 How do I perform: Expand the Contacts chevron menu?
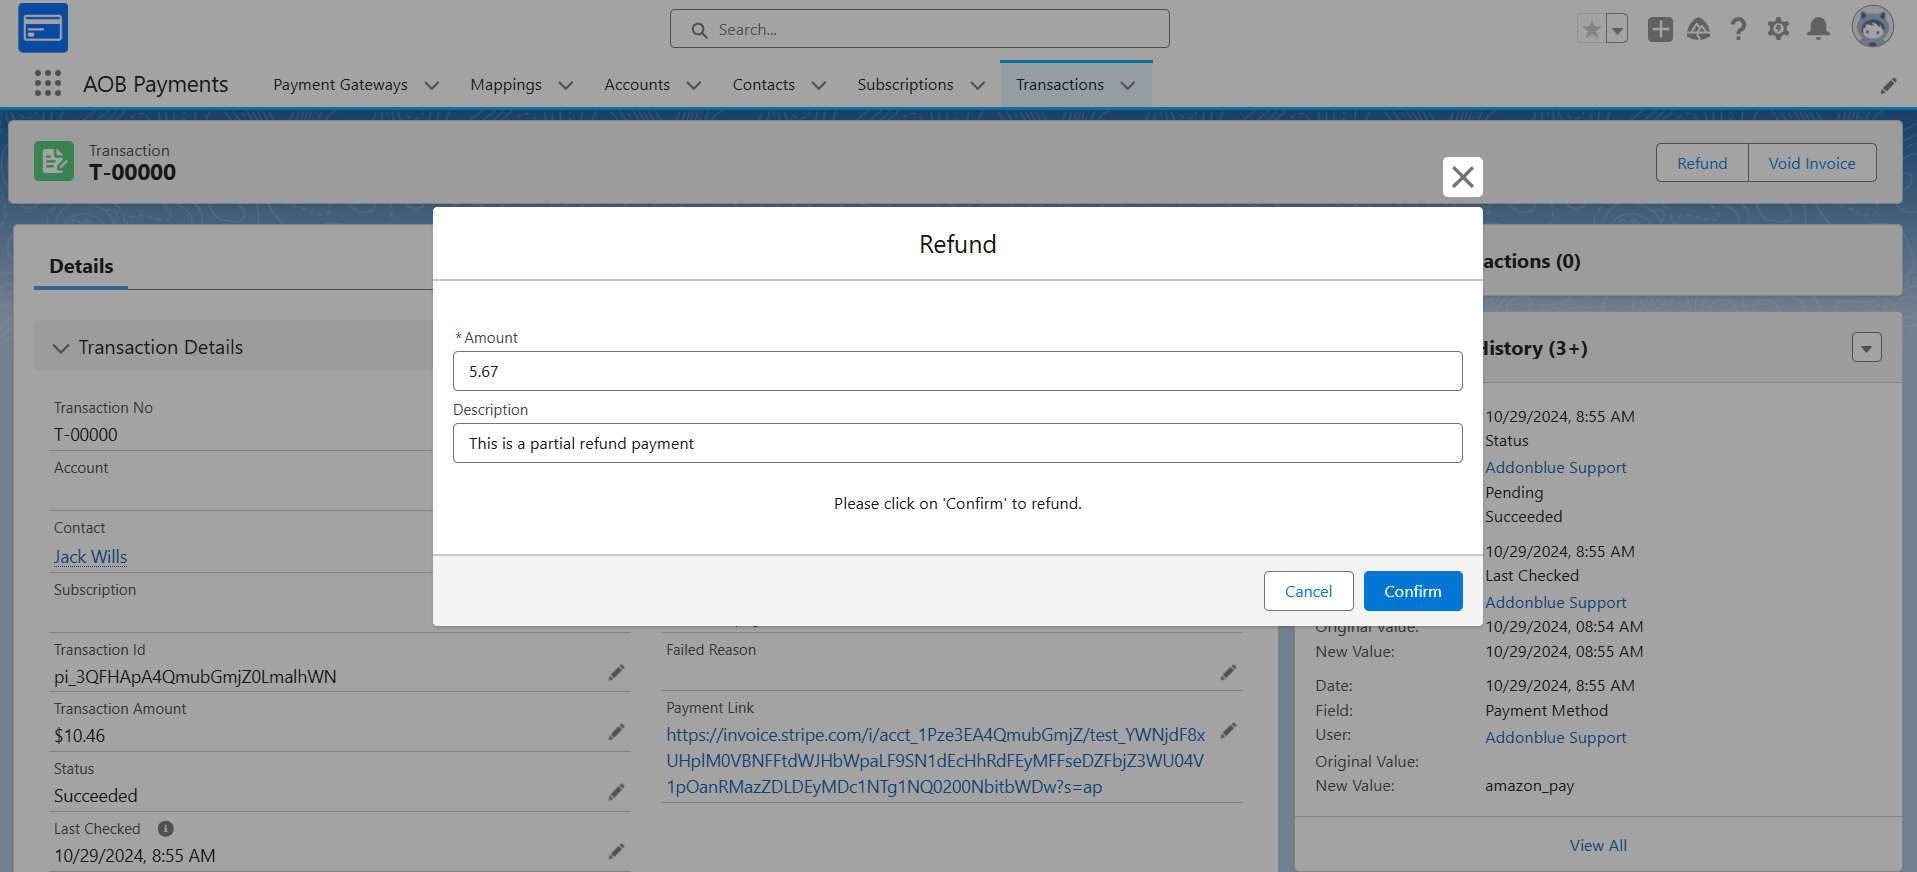[x=819, y=85]
